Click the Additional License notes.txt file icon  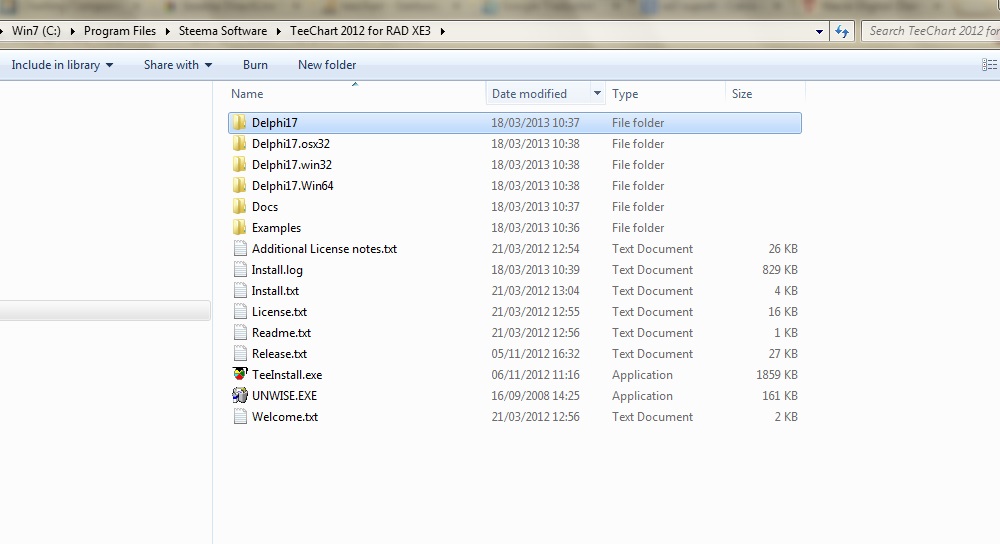(240, 249)
